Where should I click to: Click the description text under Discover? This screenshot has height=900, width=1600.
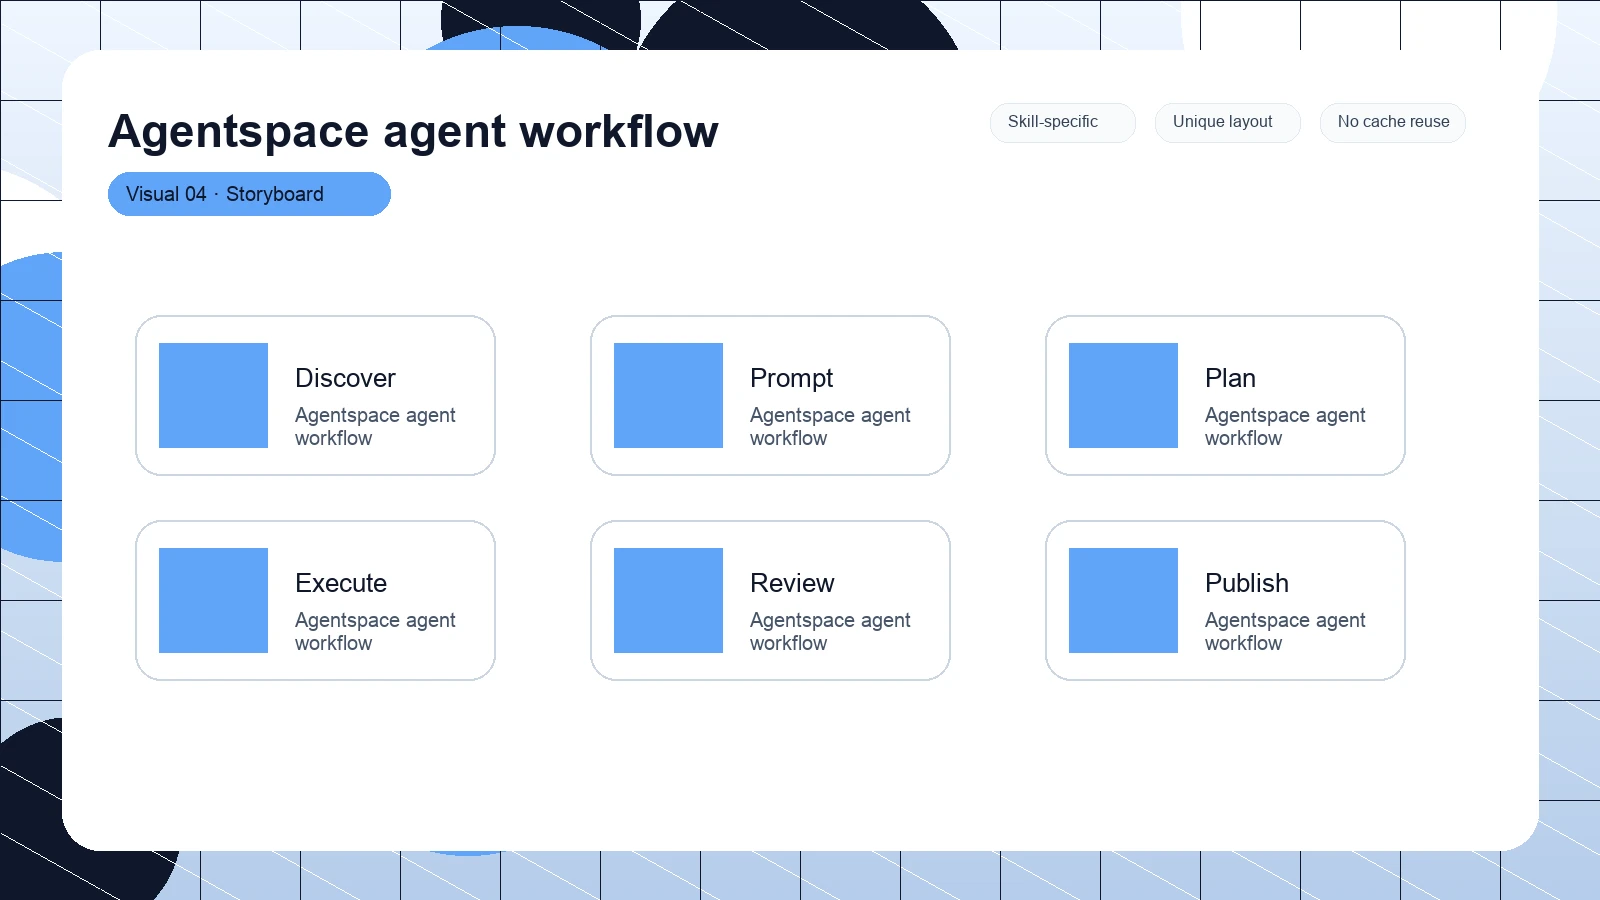point(375,426)
